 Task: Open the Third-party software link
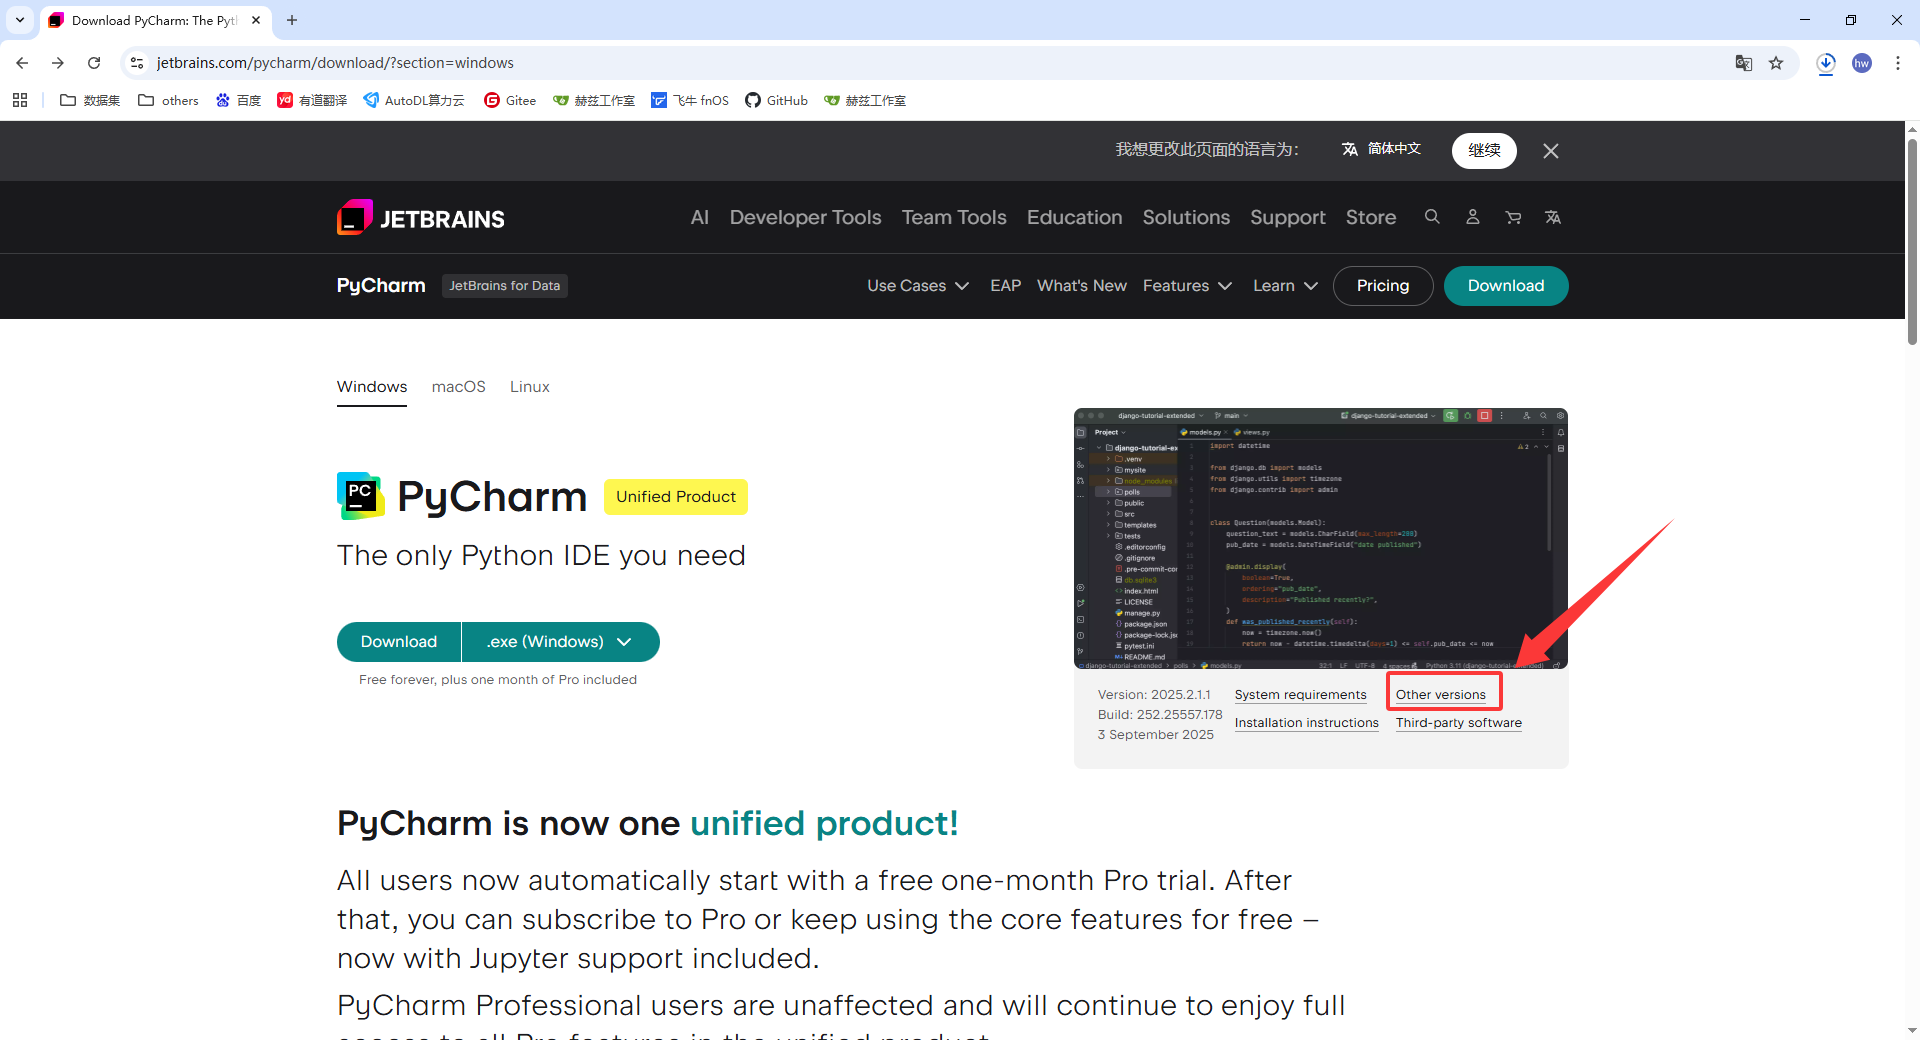click(1459, 723)
